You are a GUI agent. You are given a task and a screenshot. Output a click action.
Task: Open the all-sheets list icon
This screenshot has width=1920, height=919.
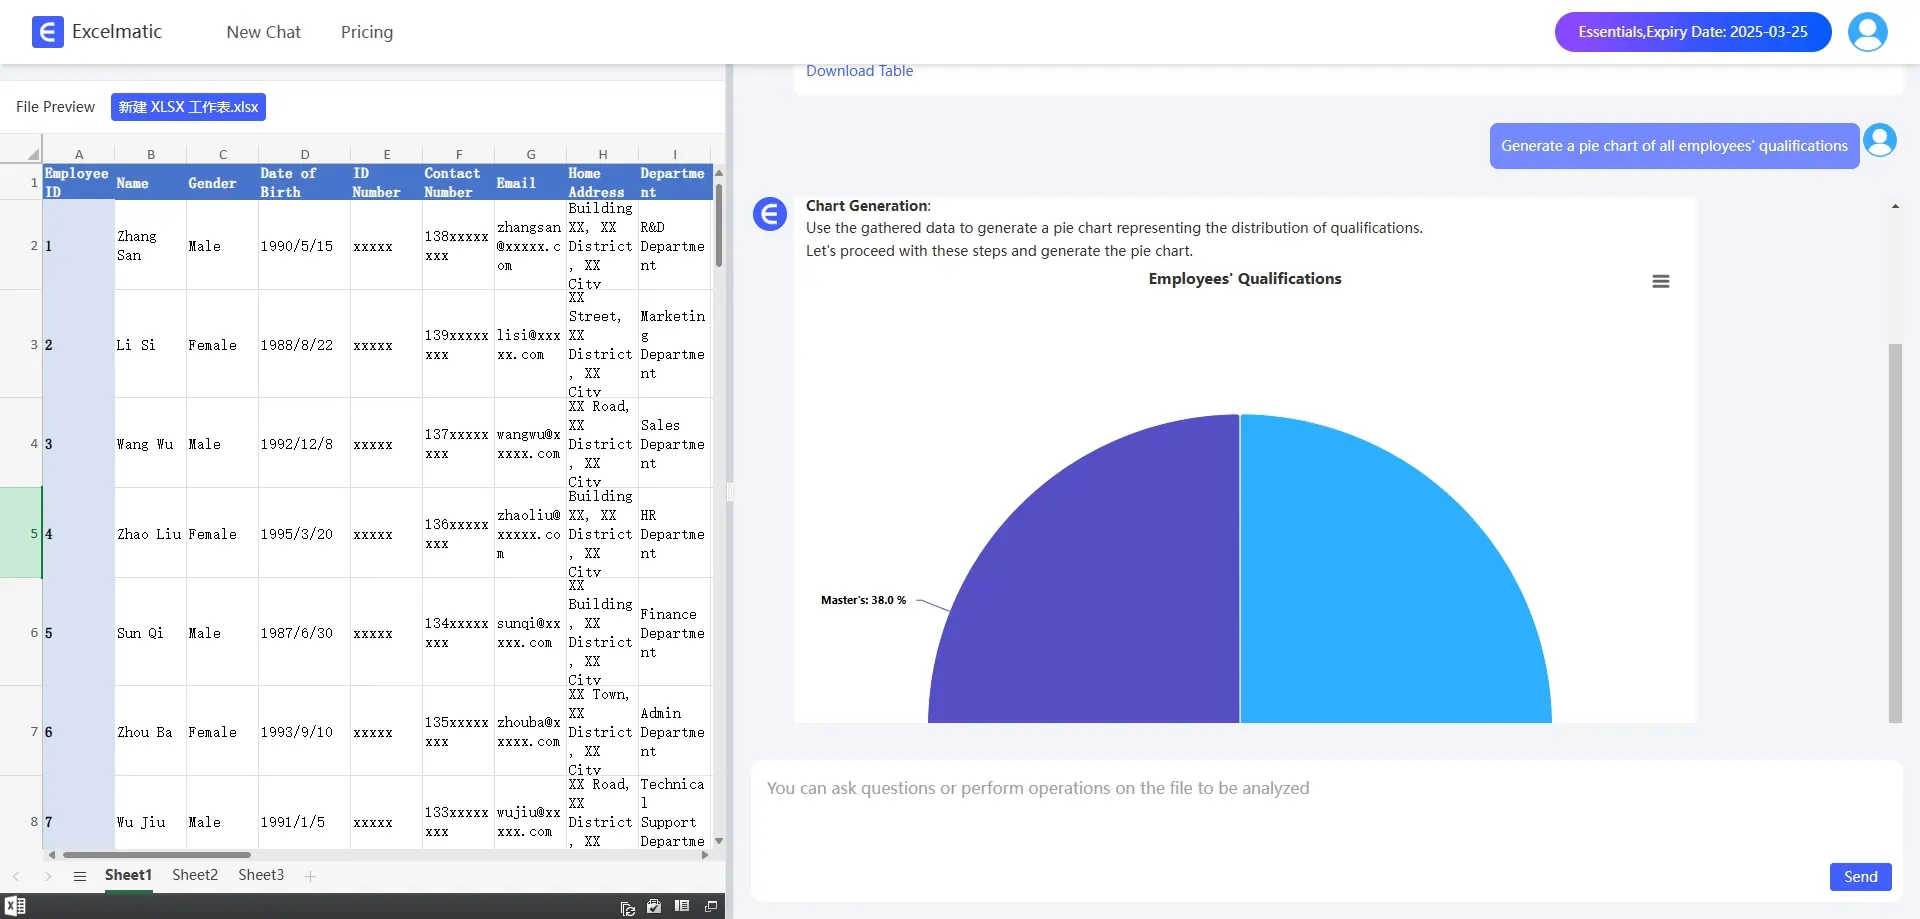(x=80, y=876)
